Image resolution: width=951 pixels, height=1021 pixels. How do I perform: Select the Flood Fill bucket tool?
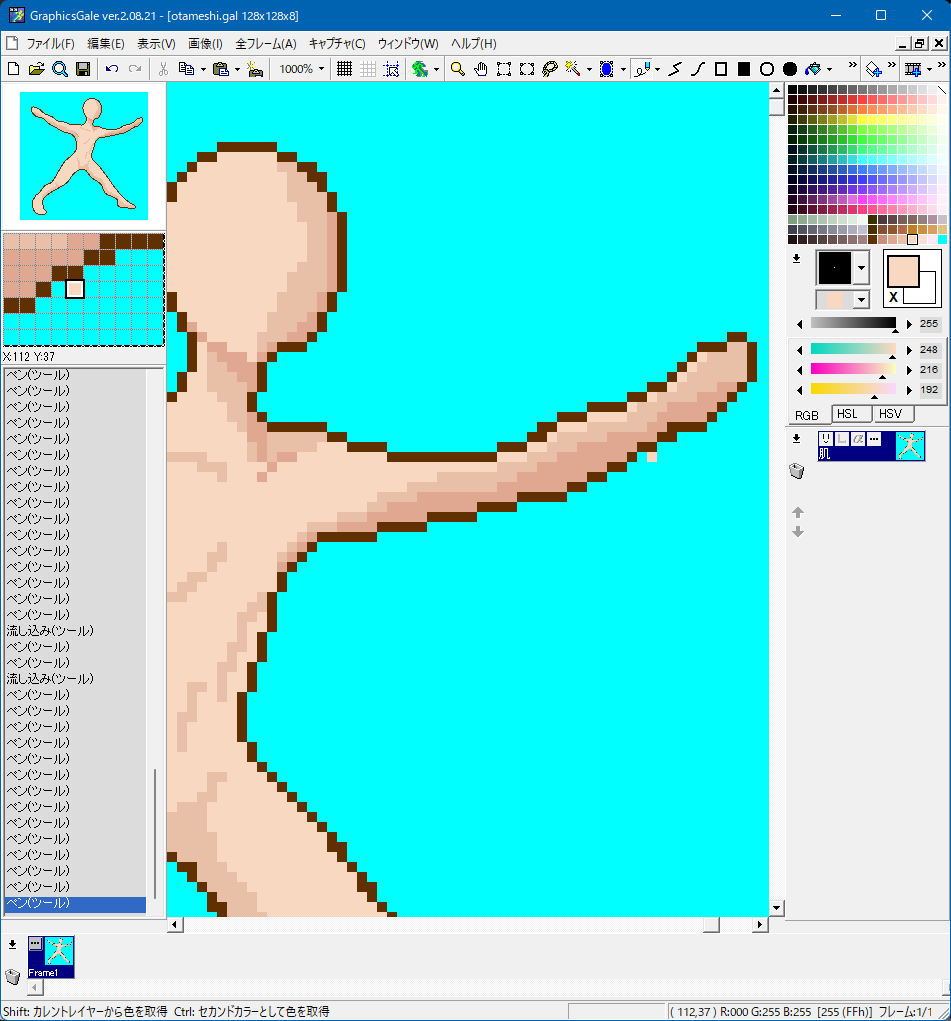coord(814,69)
